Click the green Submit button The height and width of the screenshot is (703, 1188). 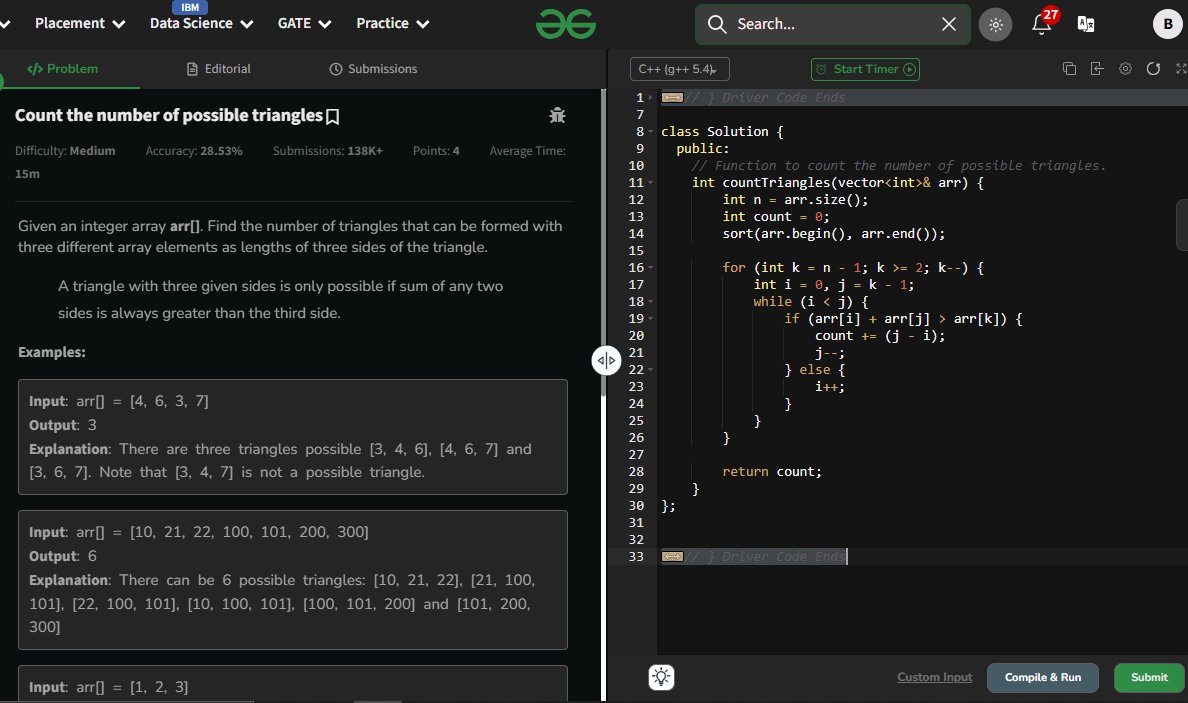coord(1149,677)
